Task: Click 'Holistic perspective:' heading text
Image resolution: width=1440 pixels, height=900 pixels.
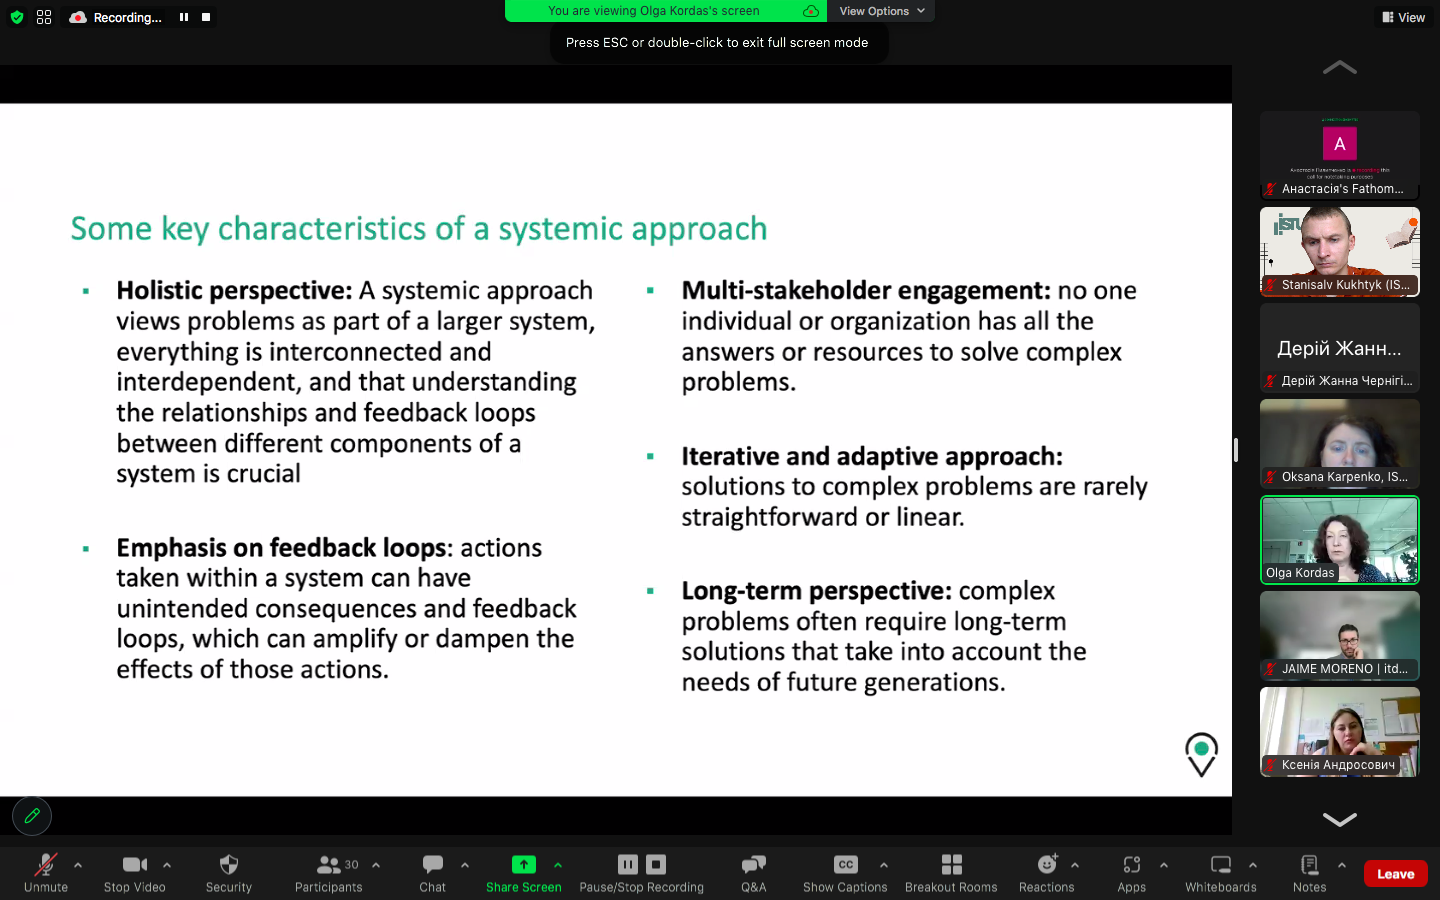Action: [234, 291]
